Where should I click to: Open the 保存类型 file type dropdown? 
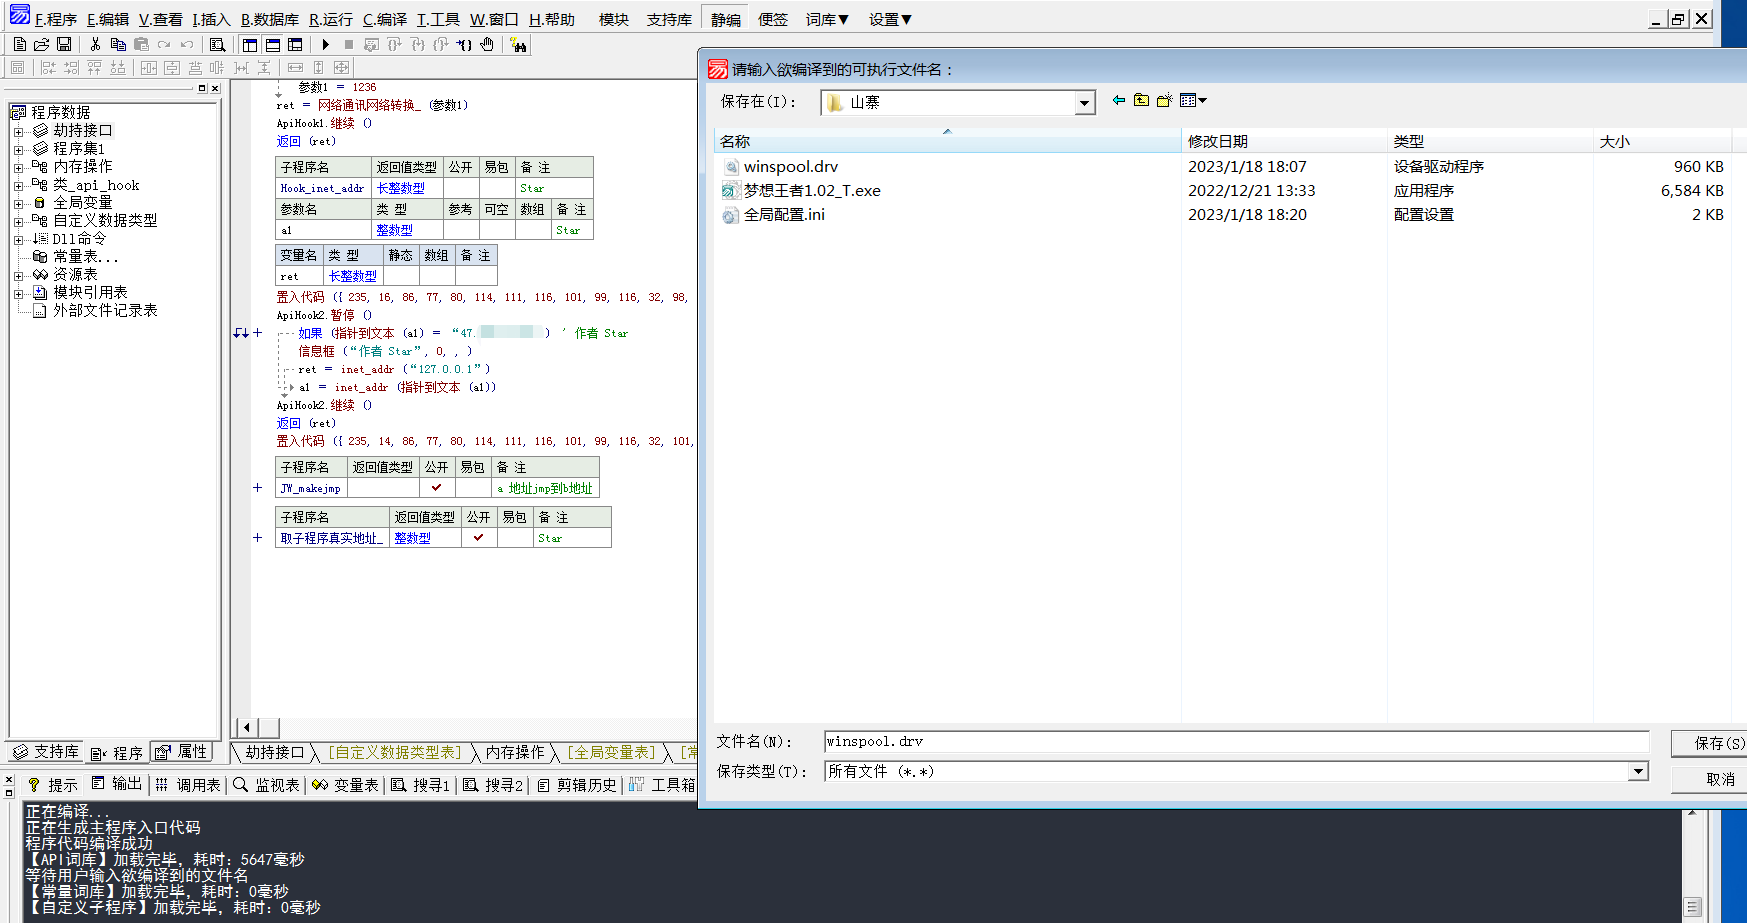[x=1638, y=771]
